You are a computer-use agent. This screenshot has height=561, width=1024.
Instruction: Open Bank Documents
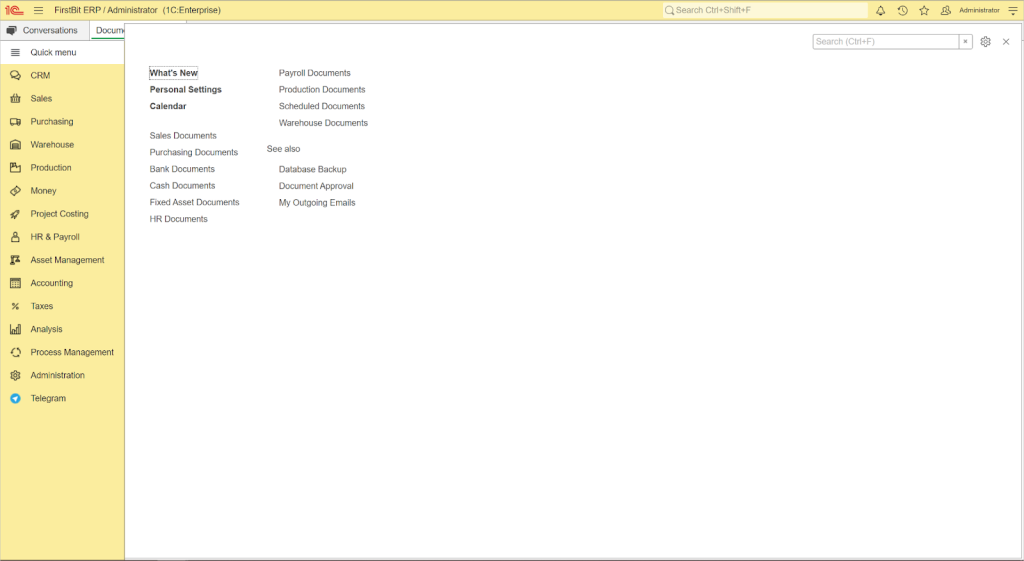[182, 168]
